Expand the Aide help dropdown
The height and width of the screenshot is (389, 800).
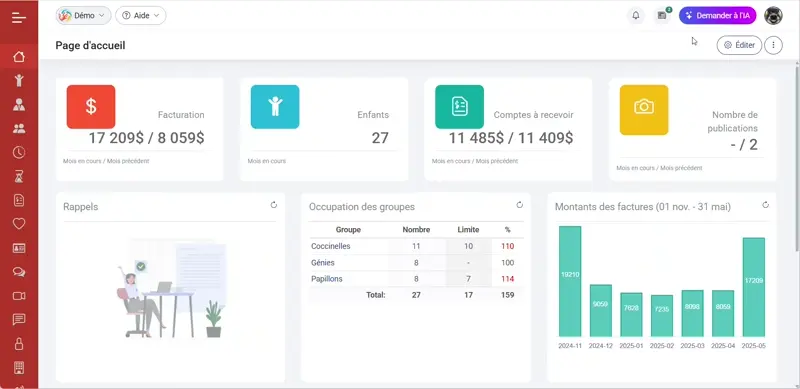point(141,15)
